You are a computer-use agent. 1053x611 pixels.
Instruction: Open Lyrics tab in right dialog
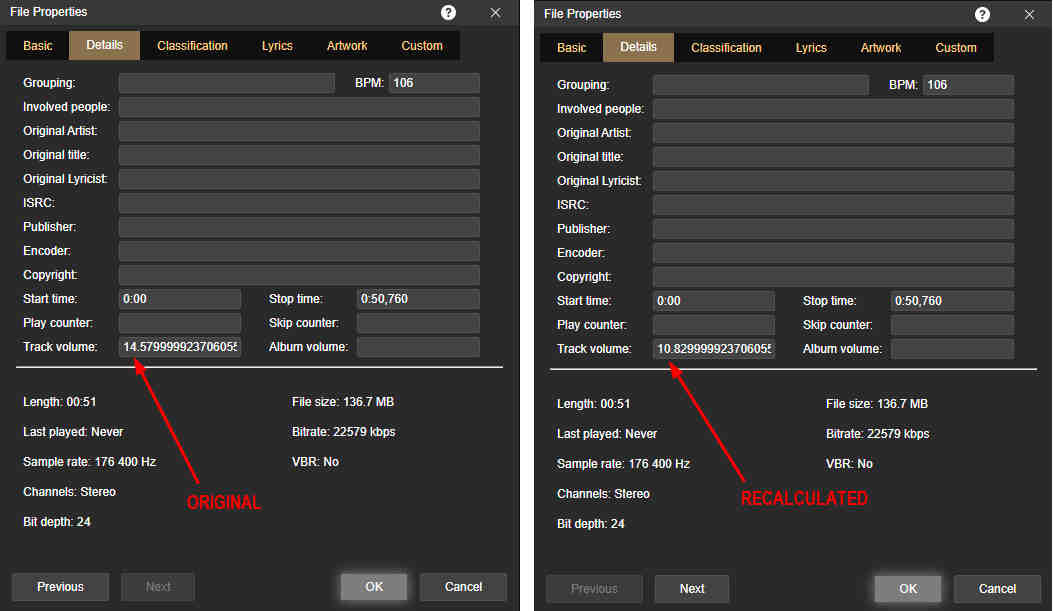811,48
